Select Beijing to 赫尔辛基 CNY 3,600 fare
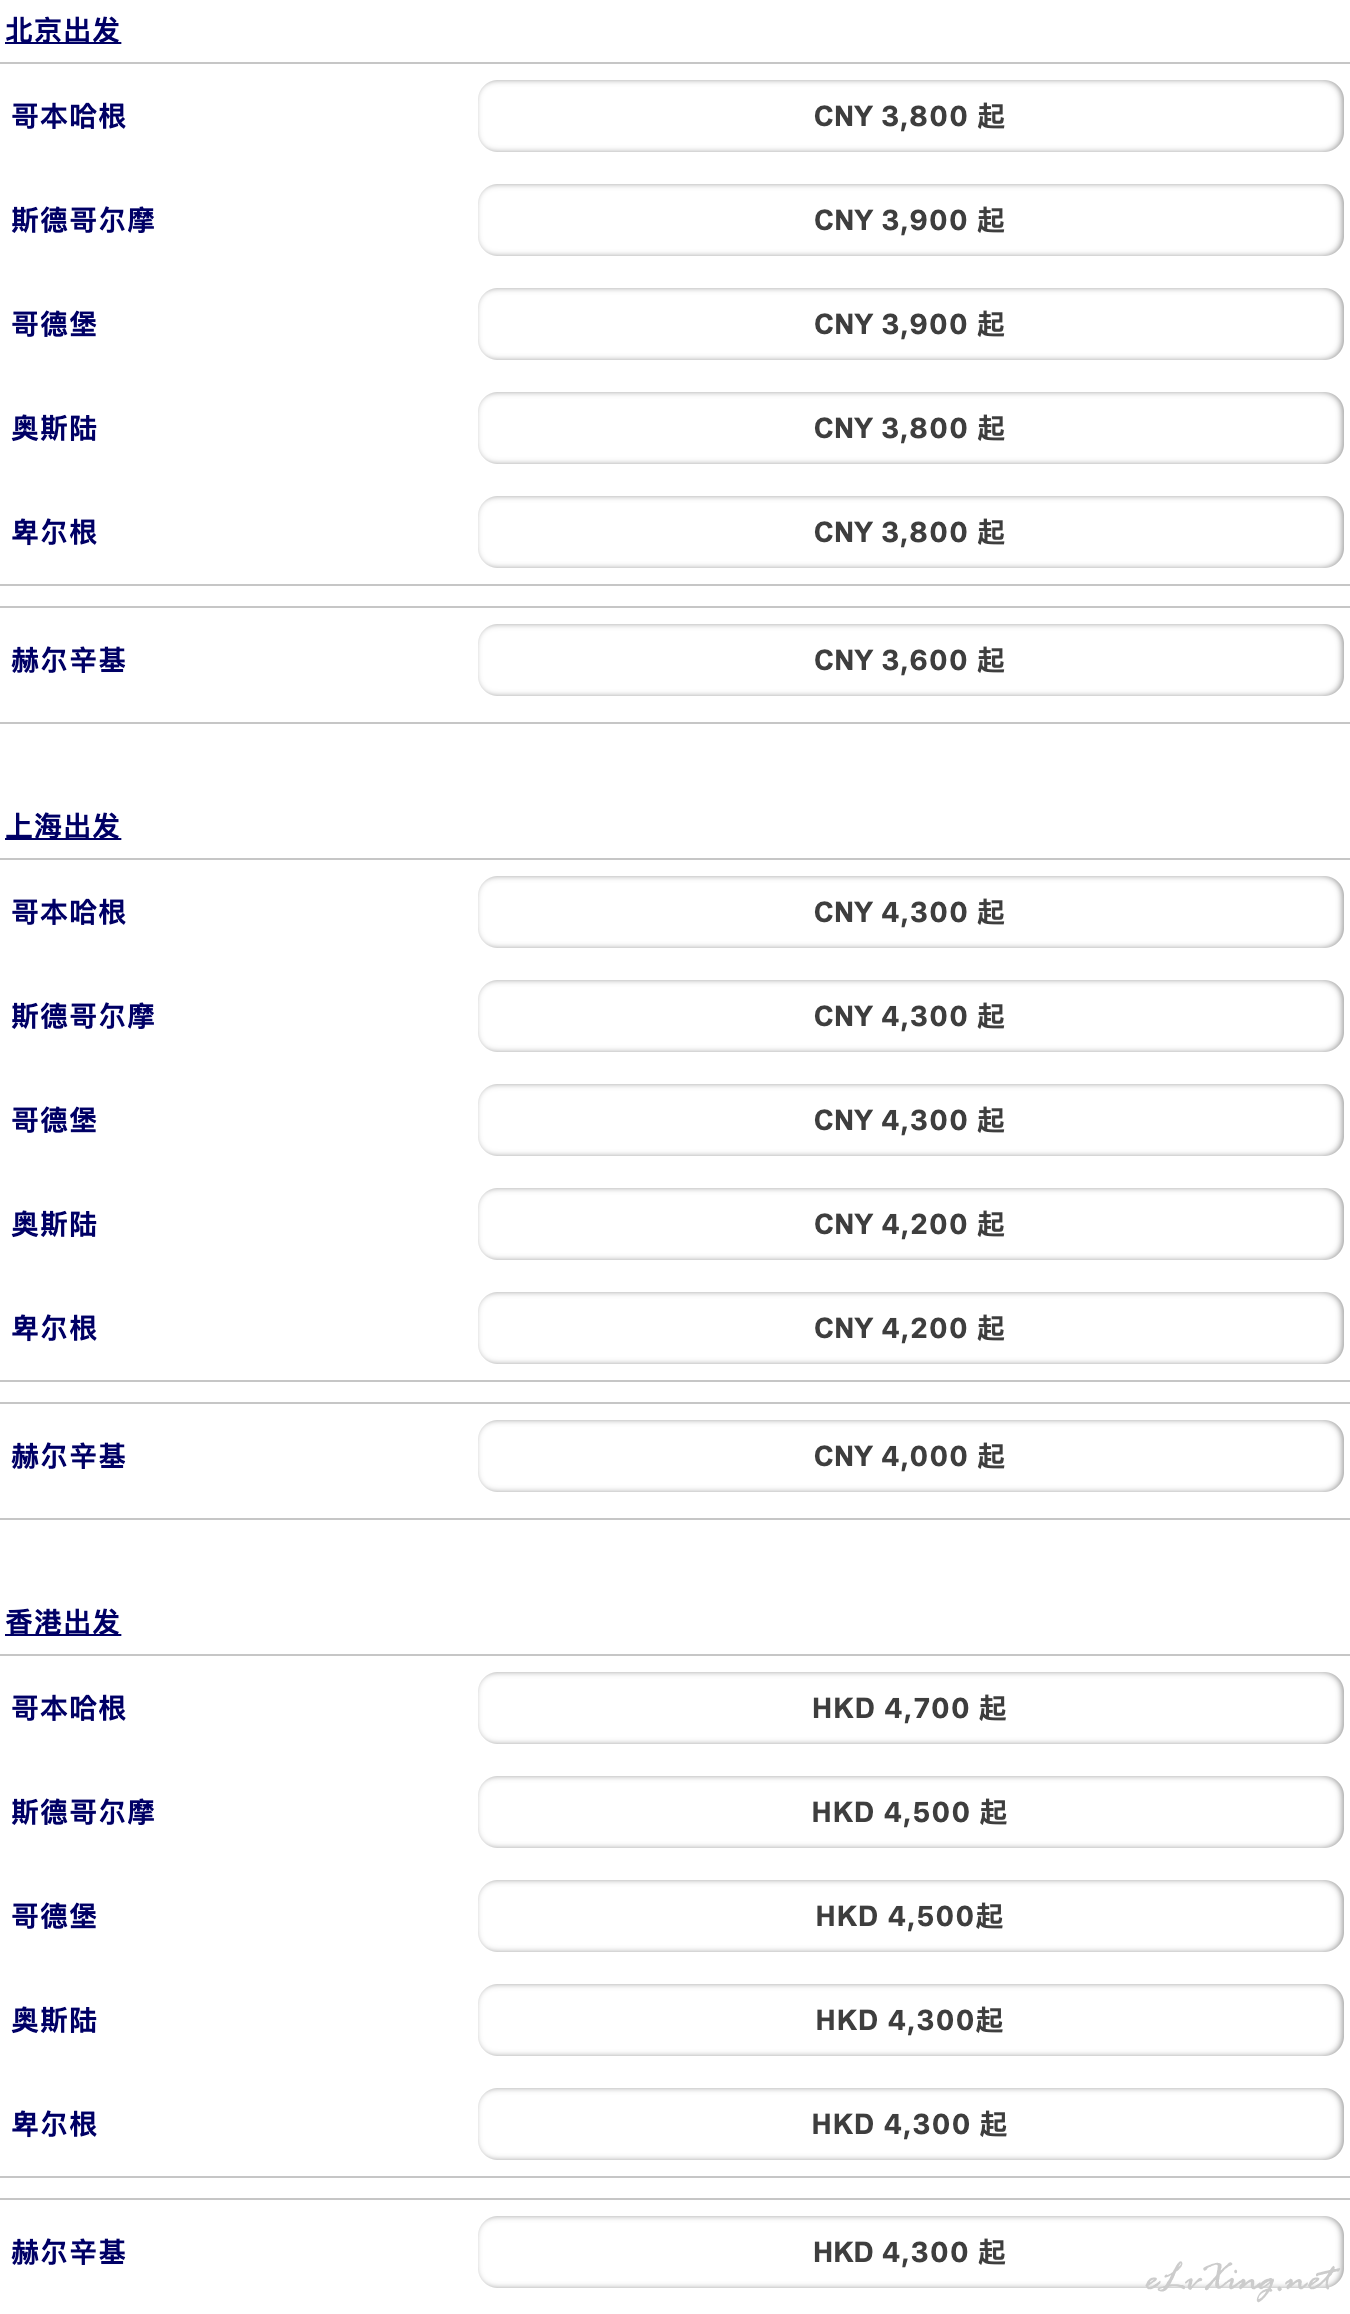The width and height of the screenshot is (1350, 2314). coord(910,660)
